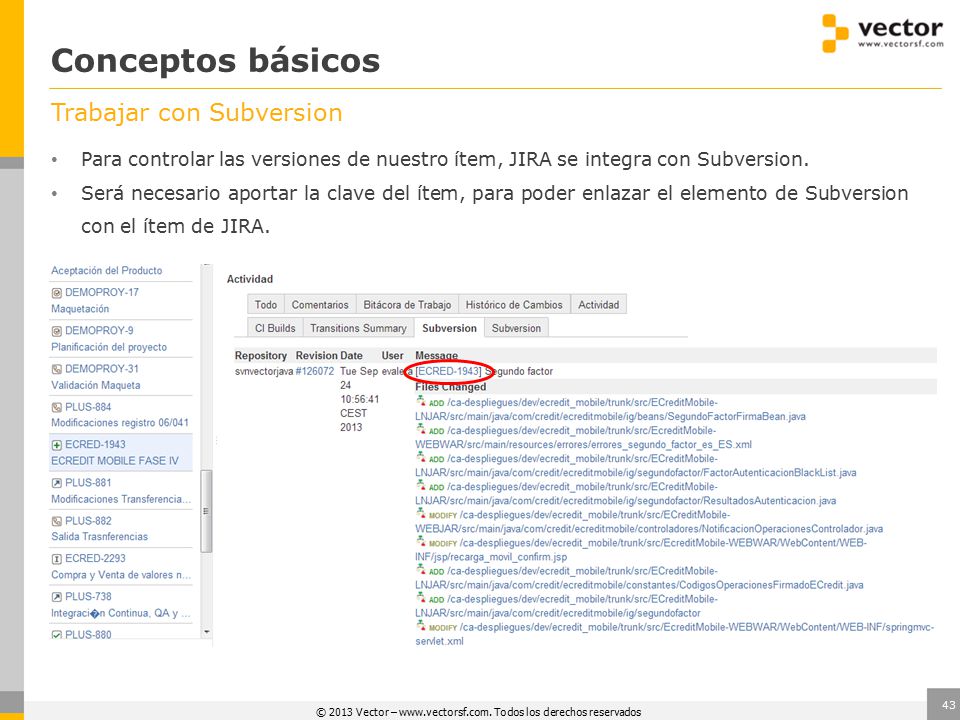Click the PLUS-882 issue type icon
This screenshot has height=720, width=960.
[56, 521]
